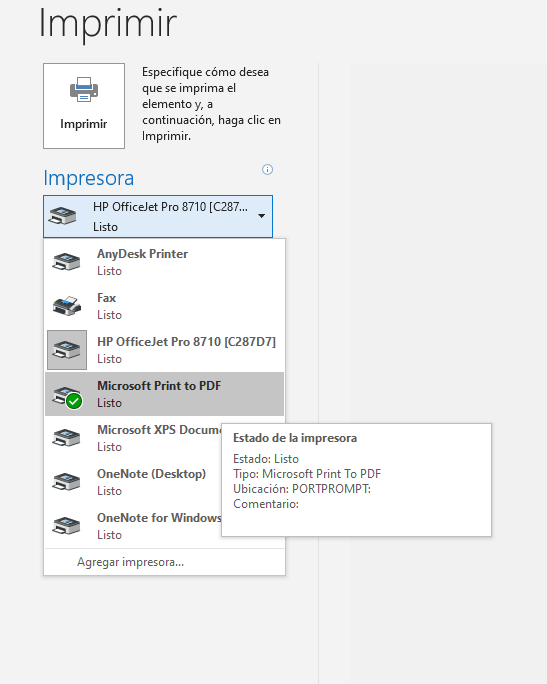Select HP OfficeJet Pro 8710 [C287D7] entry
The image size is (547, 684).
pos(164,350)
